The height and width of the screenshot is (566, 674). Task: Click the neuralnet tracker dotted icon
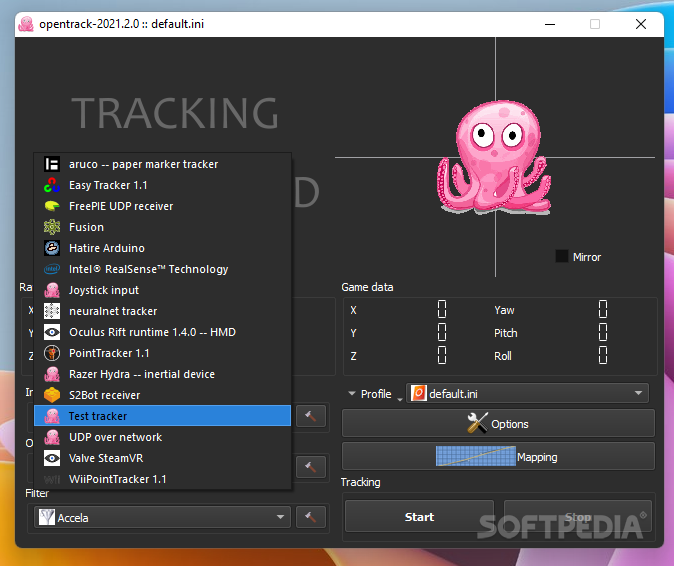click(x=52, y=311)
